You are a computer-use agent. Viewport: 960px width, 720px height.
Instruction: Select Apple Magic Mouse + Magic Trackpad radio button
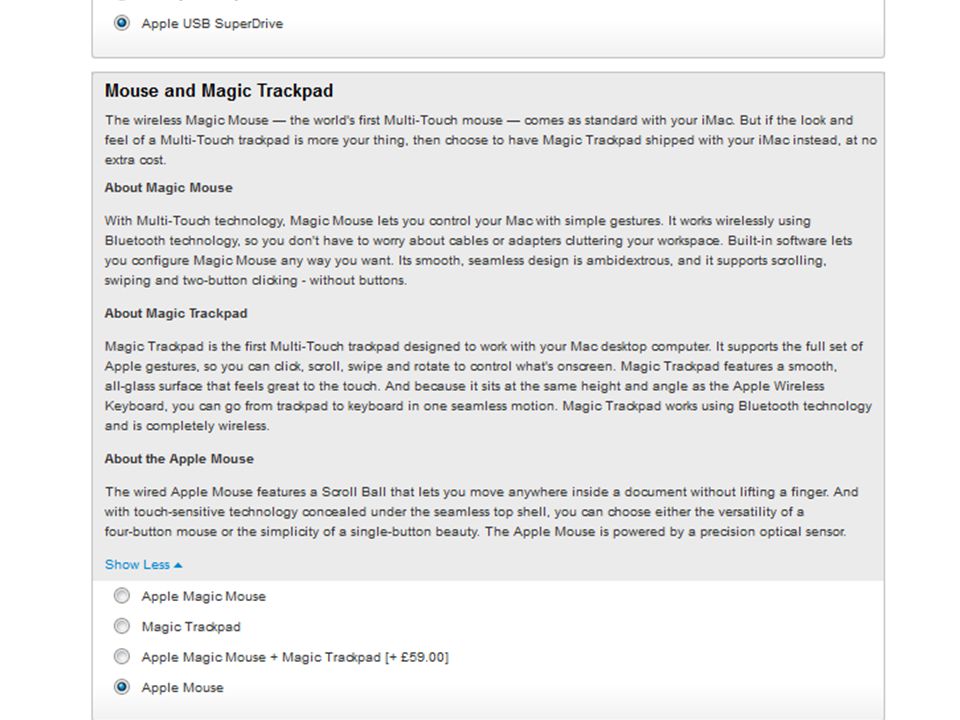[x=122, y=656]
